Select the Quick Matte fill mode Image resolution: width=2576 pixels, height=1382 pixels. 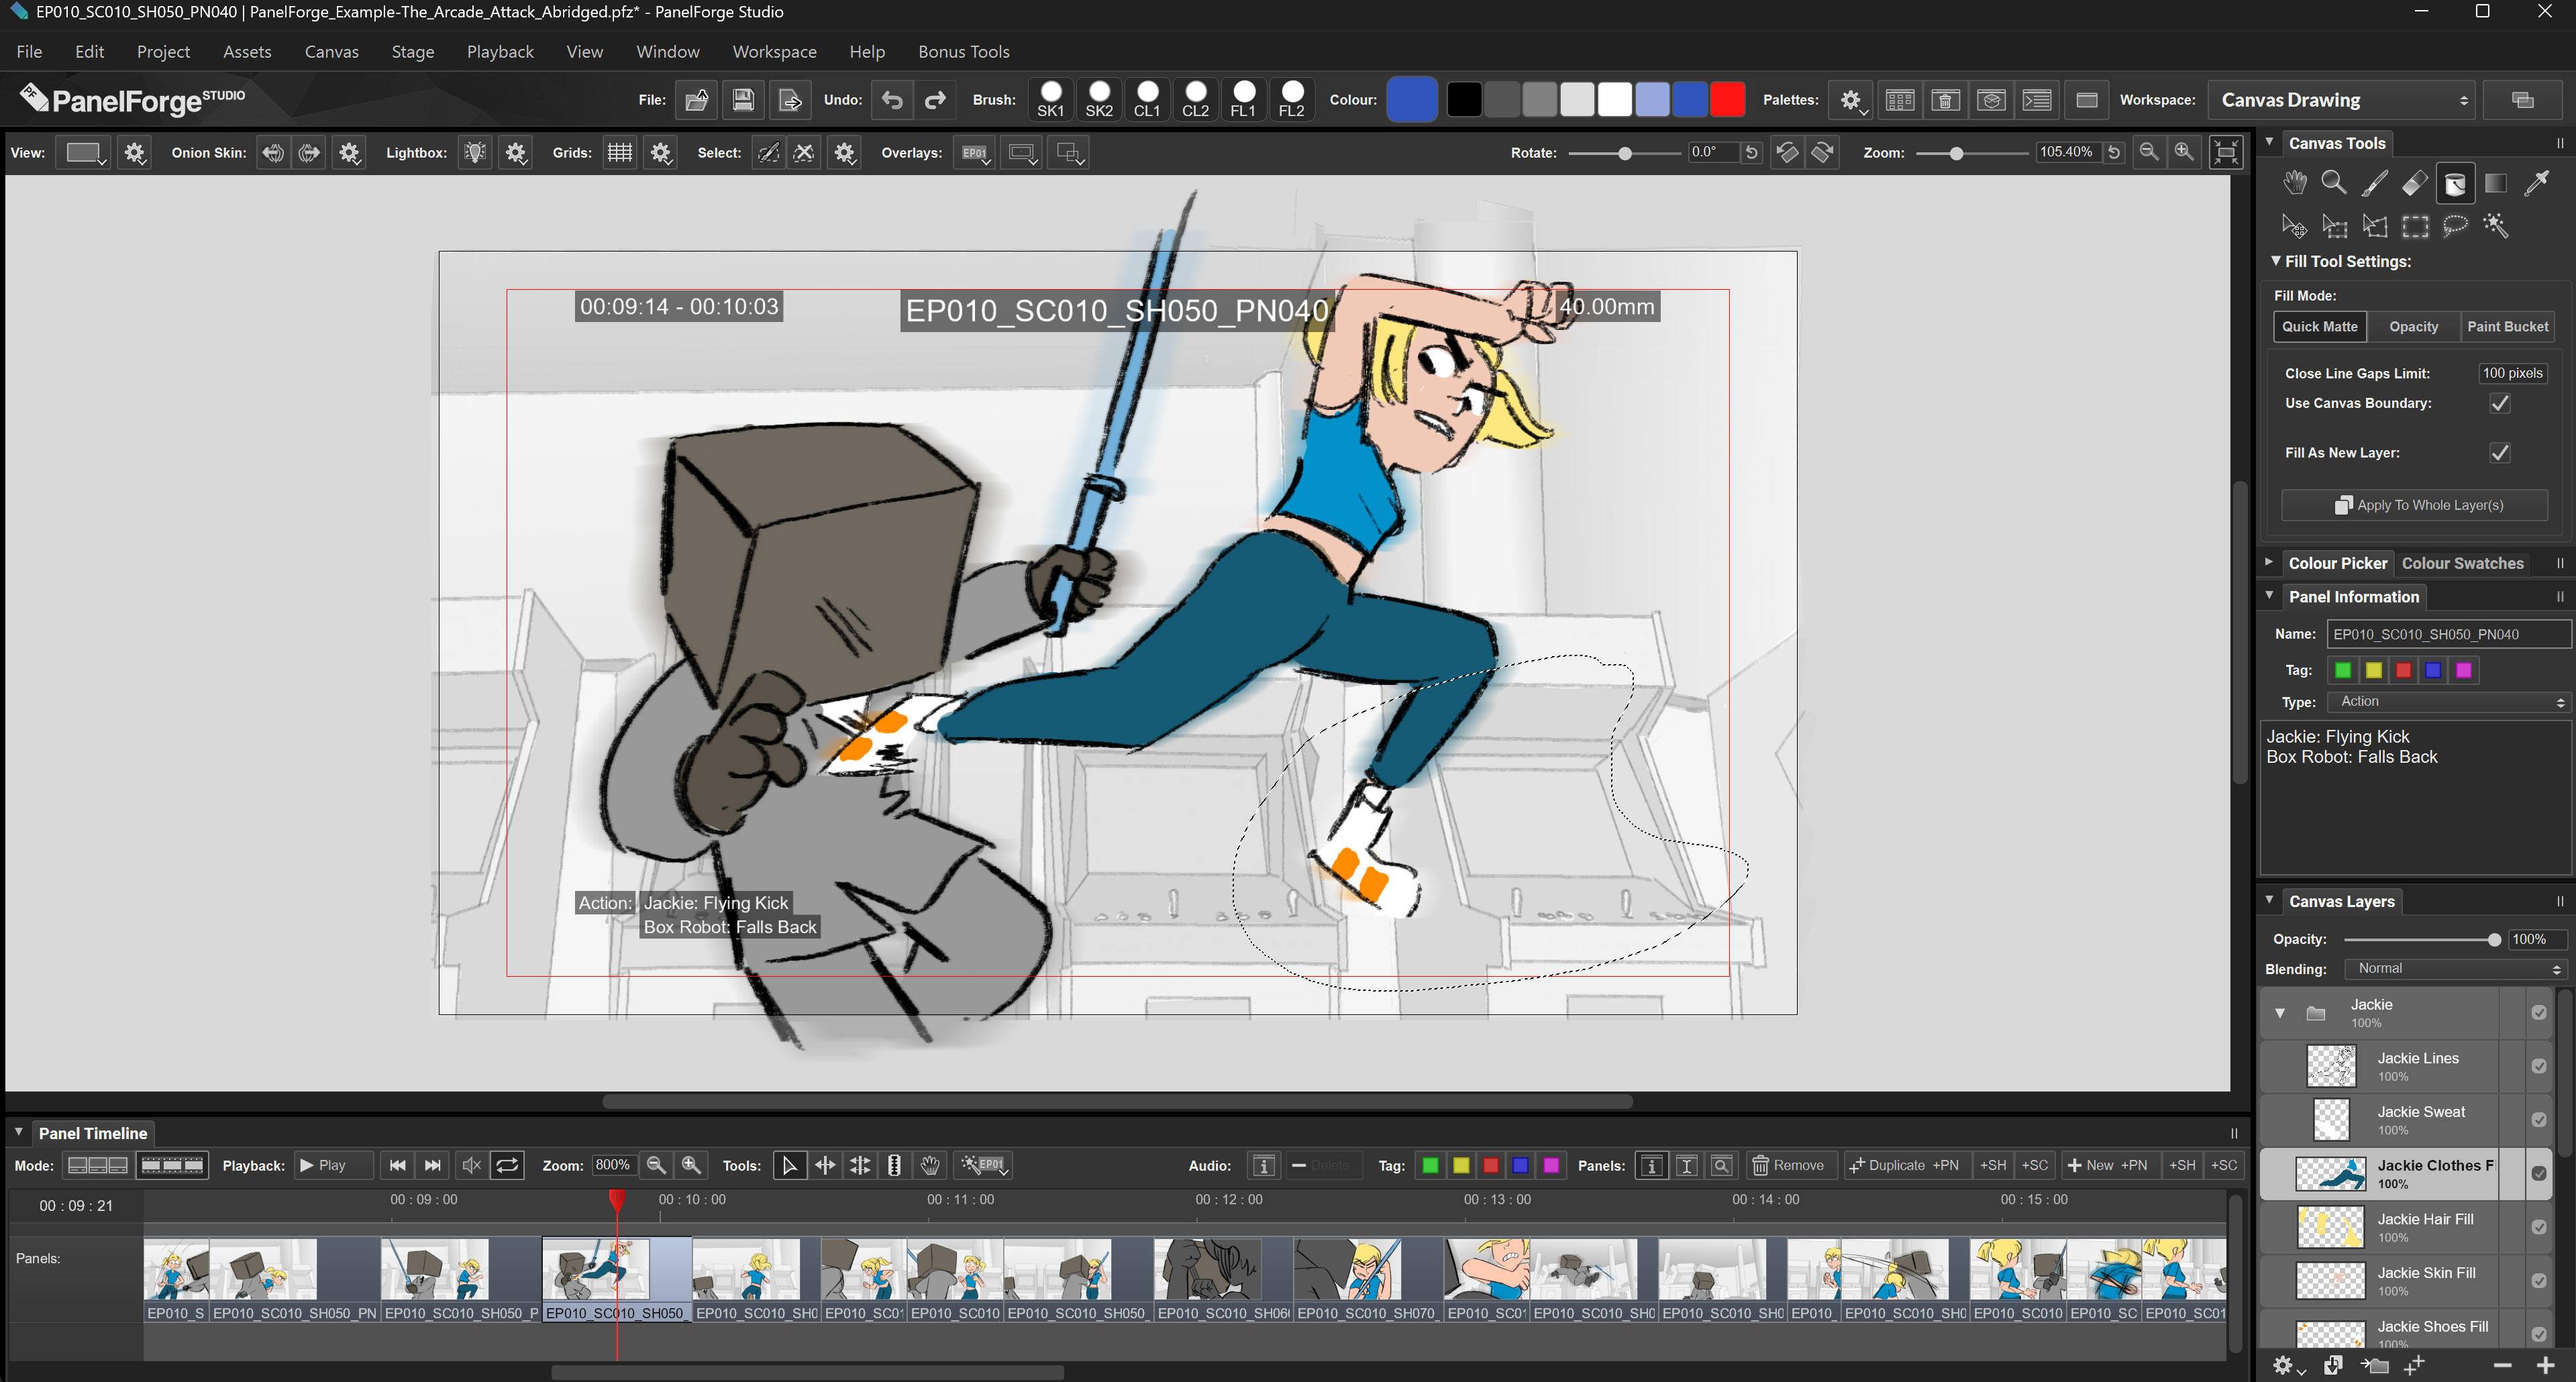coord(2319,327)
